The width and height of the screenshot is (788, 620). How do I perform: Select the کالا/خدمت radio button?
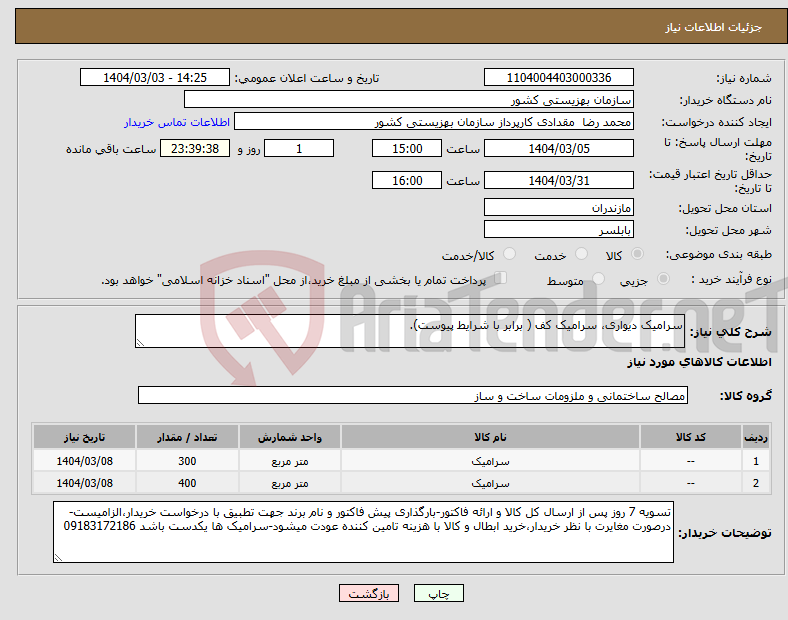(510, 254)
